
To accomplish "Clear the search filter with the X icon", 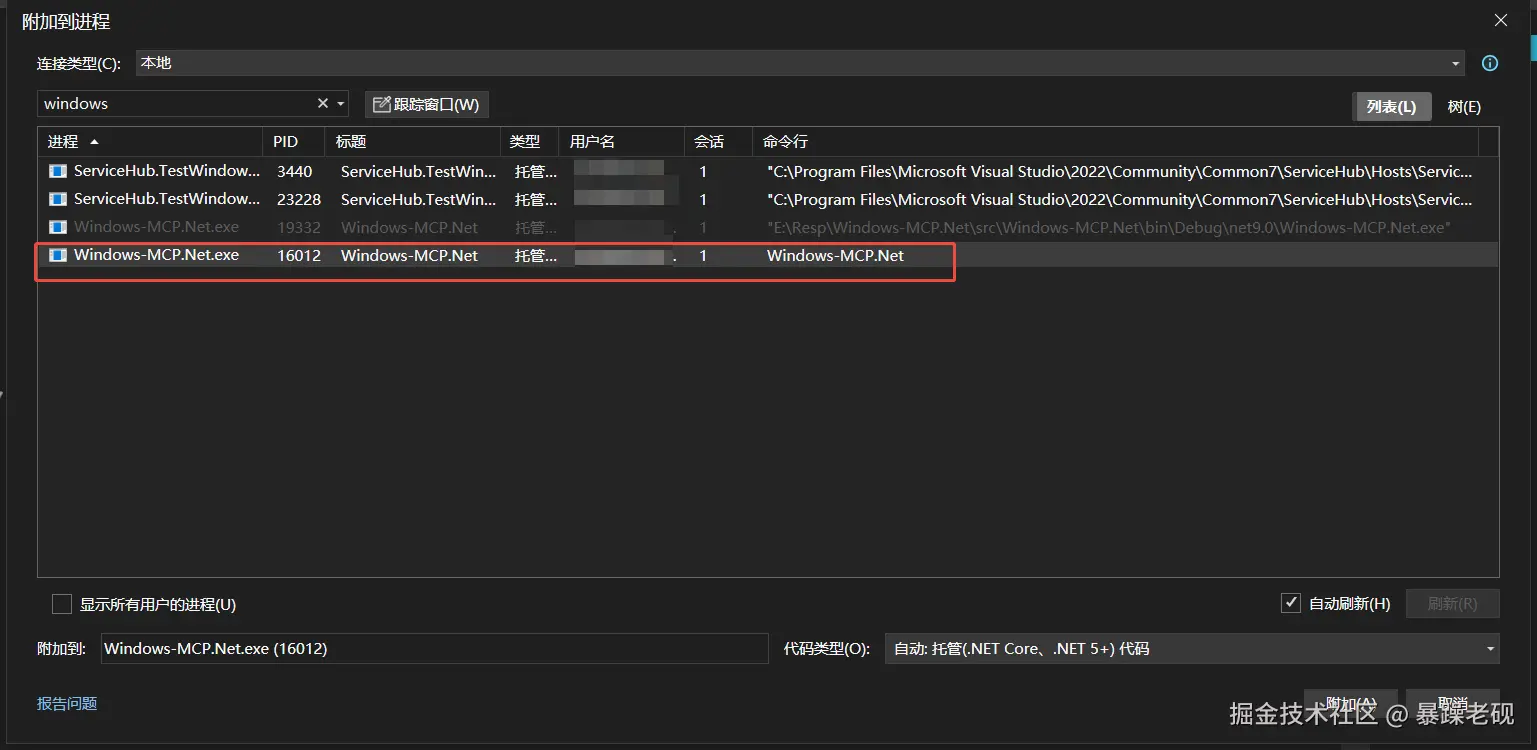I will pos(323,103).
